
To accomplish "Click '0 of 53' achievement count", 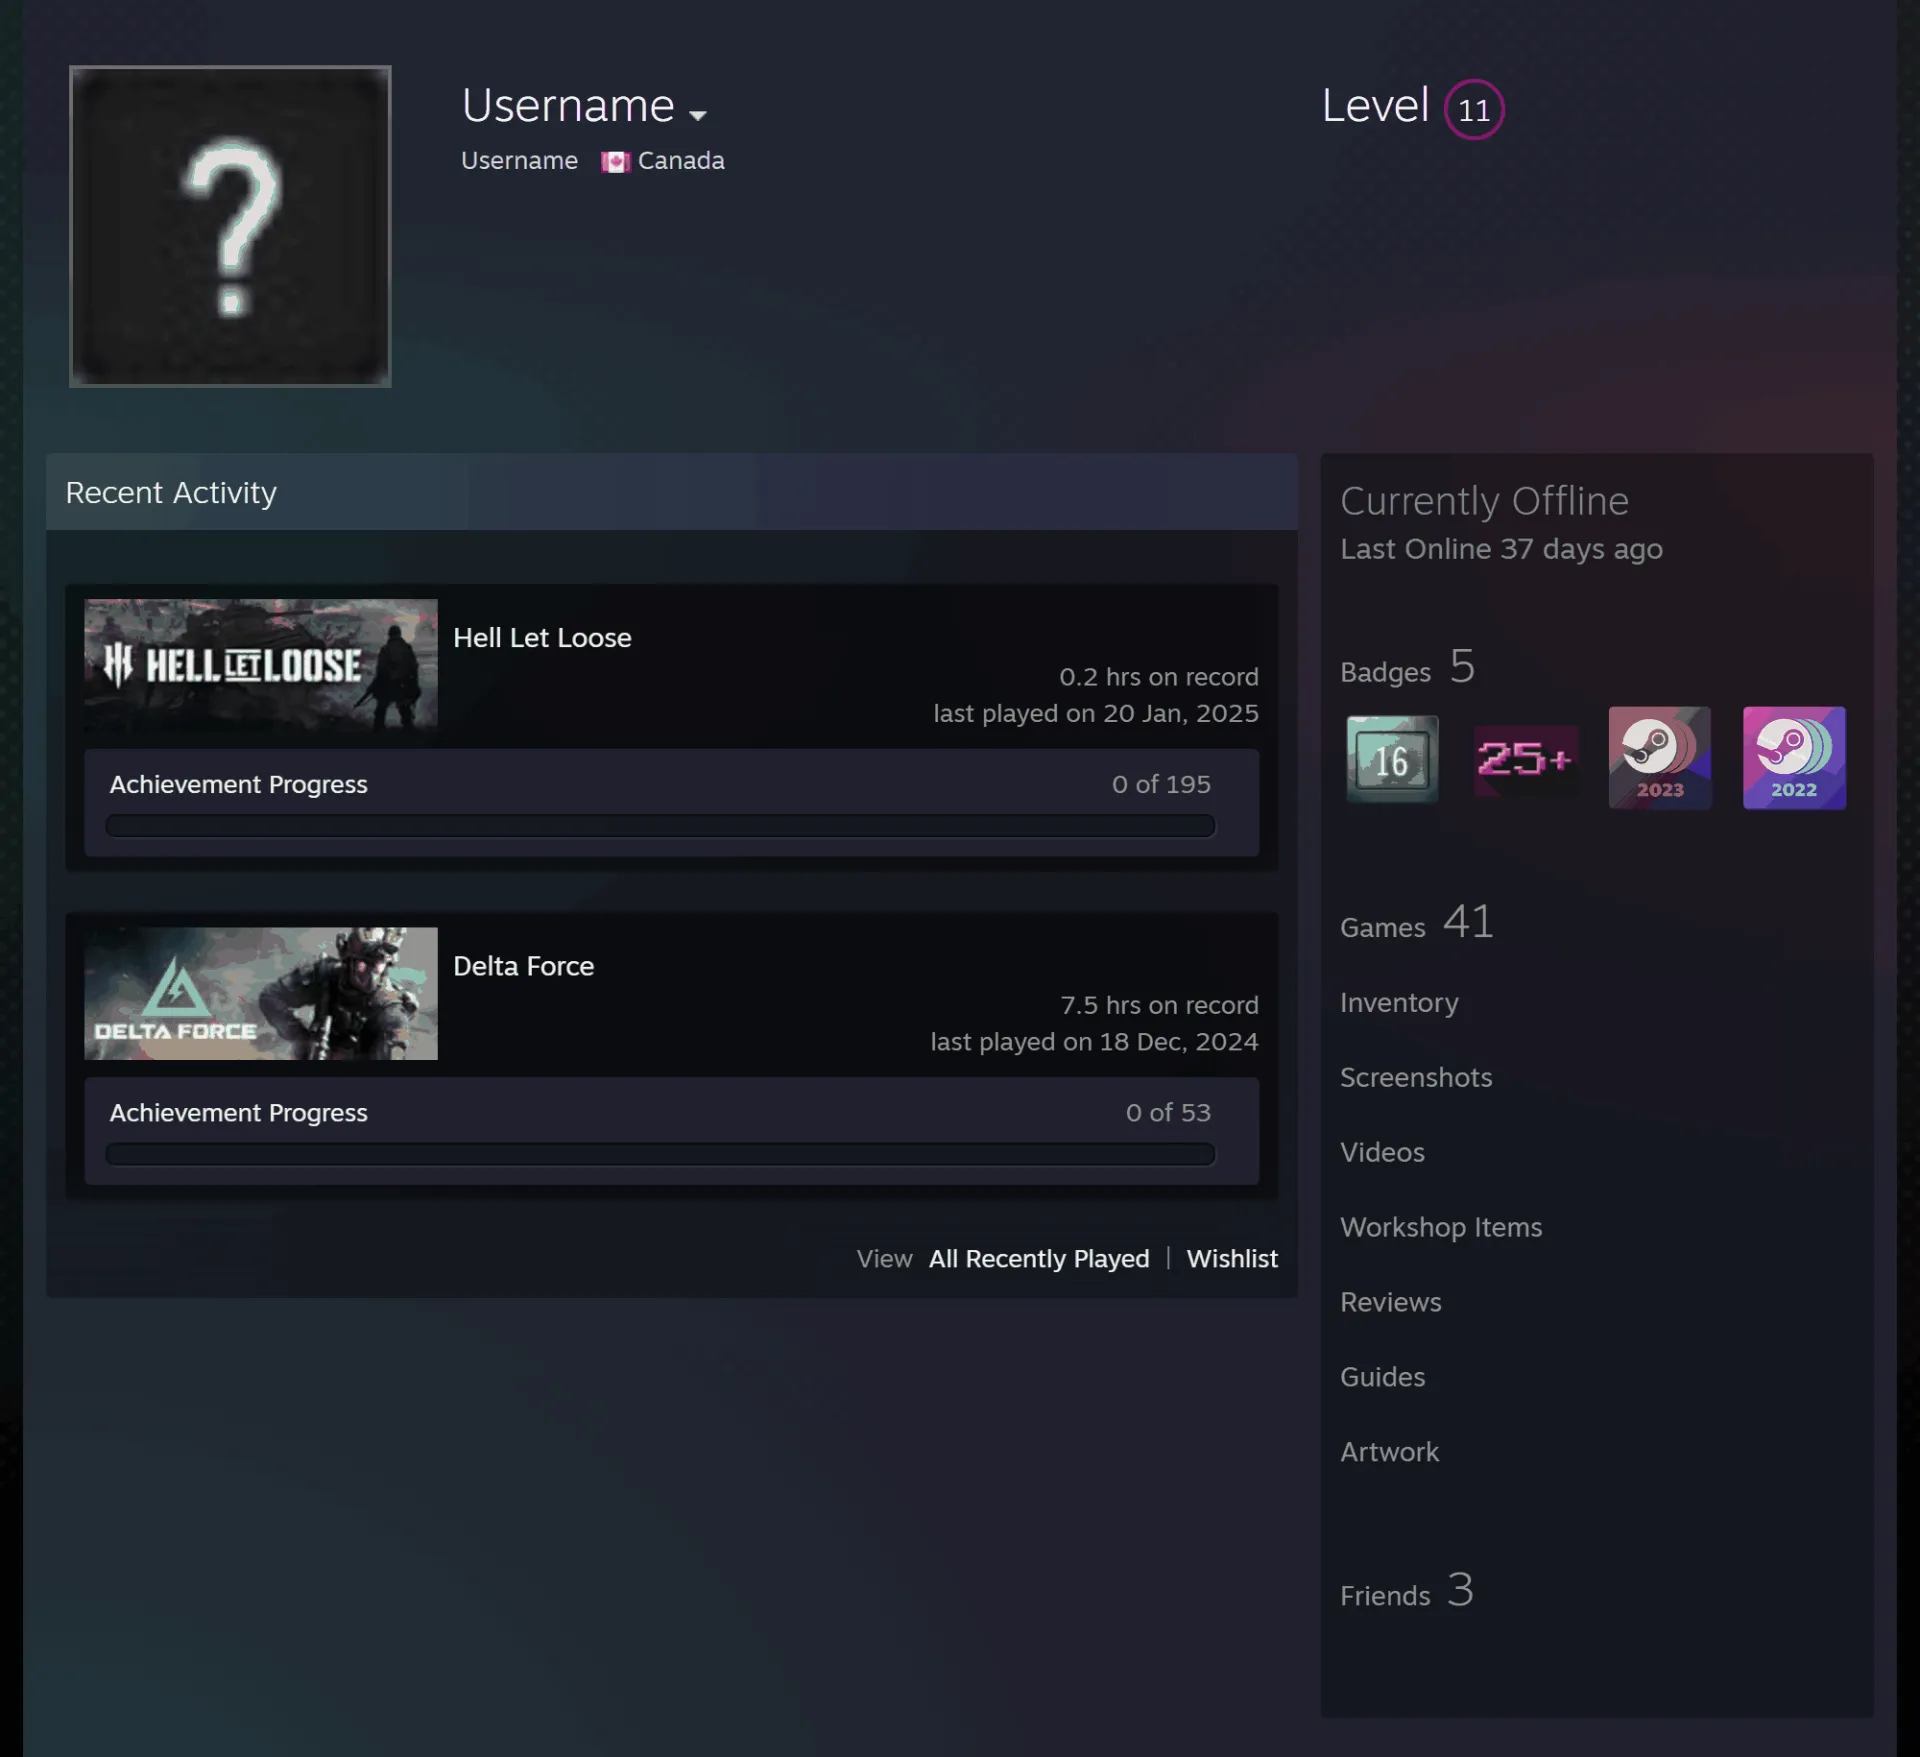I will (x=1168, y=1113).
